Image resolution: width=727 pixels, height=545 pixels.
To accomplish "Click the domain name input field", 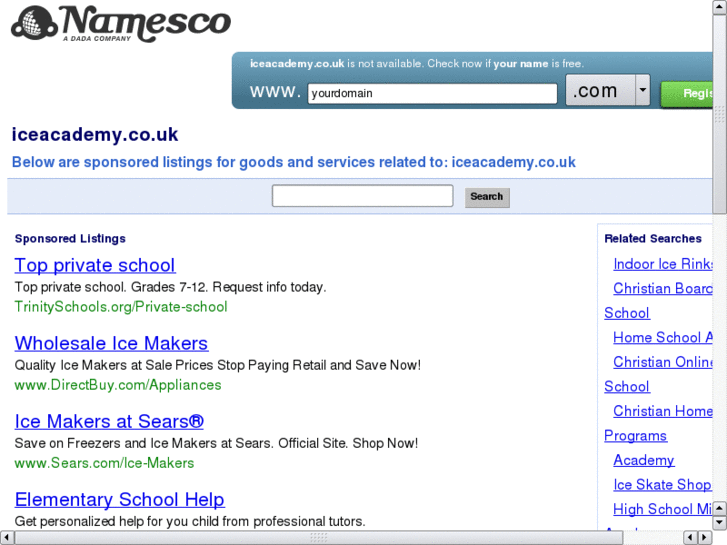I will pos(432,93).
